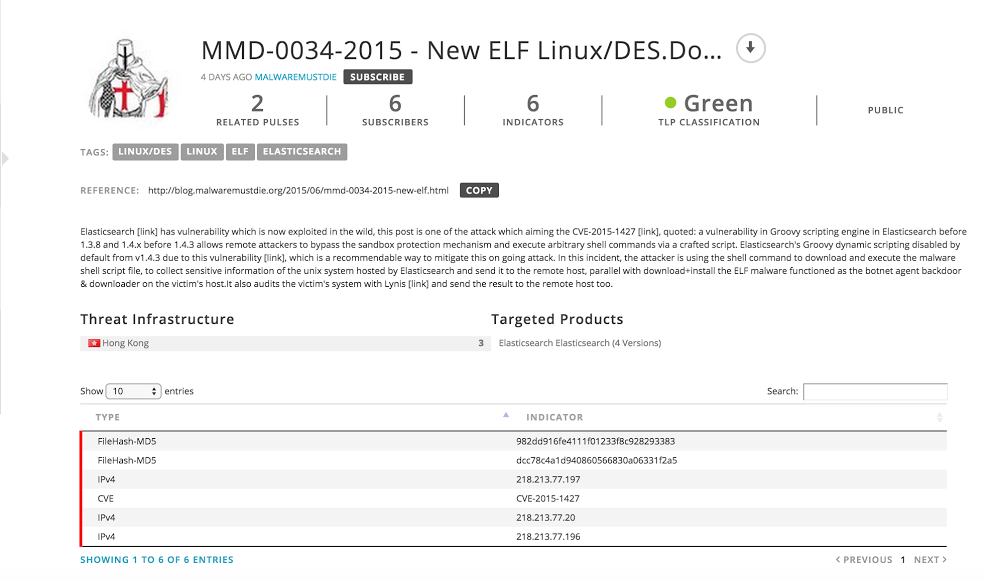The height and width of the screenshot is (580, 990).
Task: Click IPv4 type for 218.213.77.196
Action: coord(106,536)
